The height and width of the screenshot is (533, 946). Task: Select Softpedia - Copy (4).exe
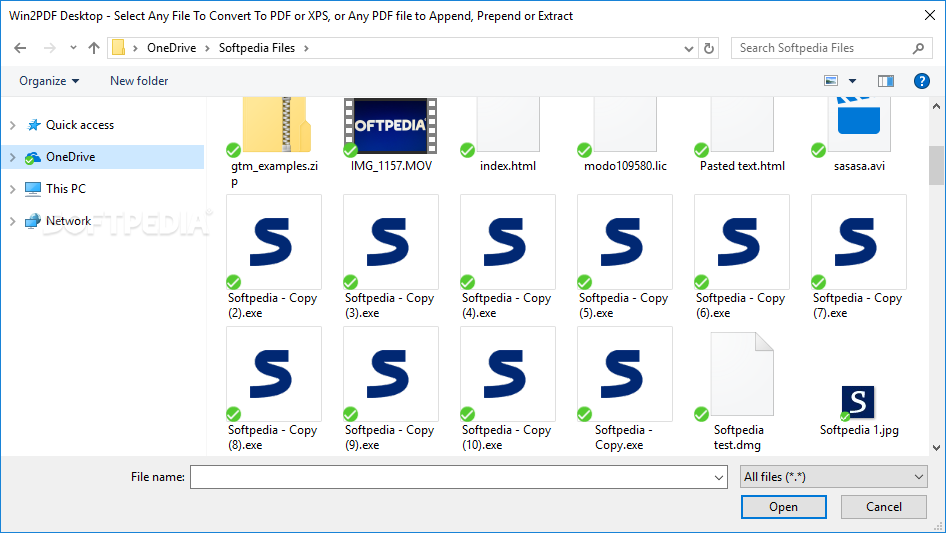click(508, 257)
